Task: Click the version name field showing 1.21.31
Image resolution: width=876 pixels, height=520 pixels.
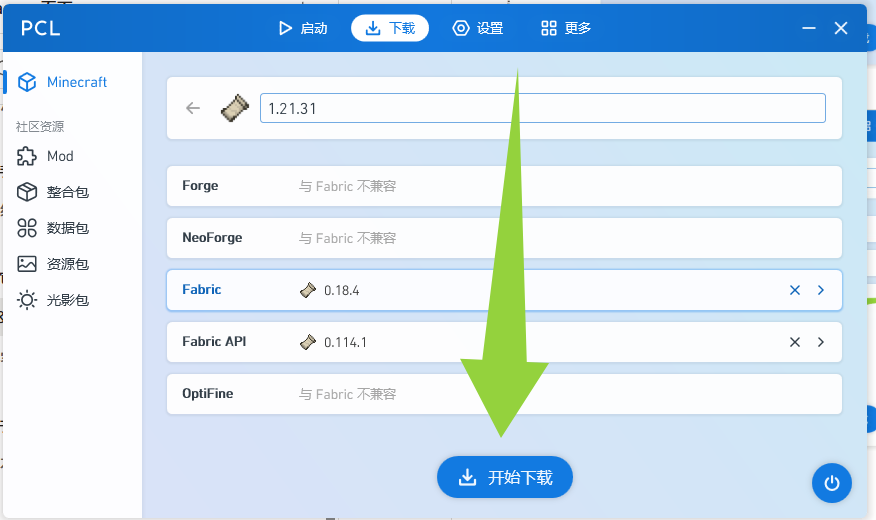Action: (542, 108)
